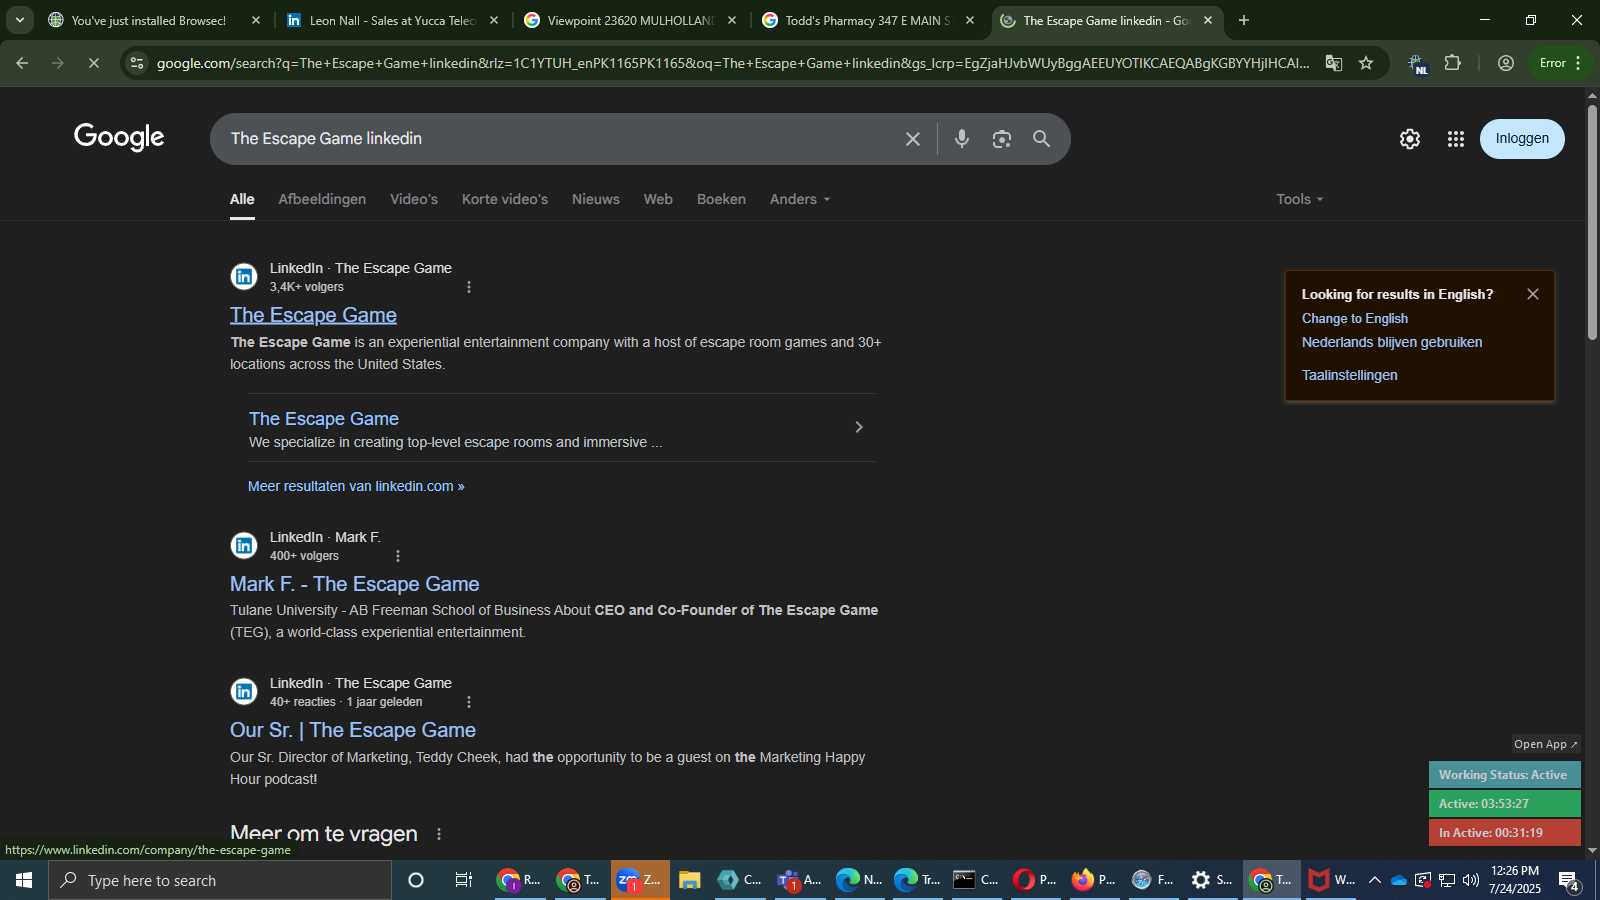
Task: Click Windows Type here to search box
Action: tap(220, 880)
